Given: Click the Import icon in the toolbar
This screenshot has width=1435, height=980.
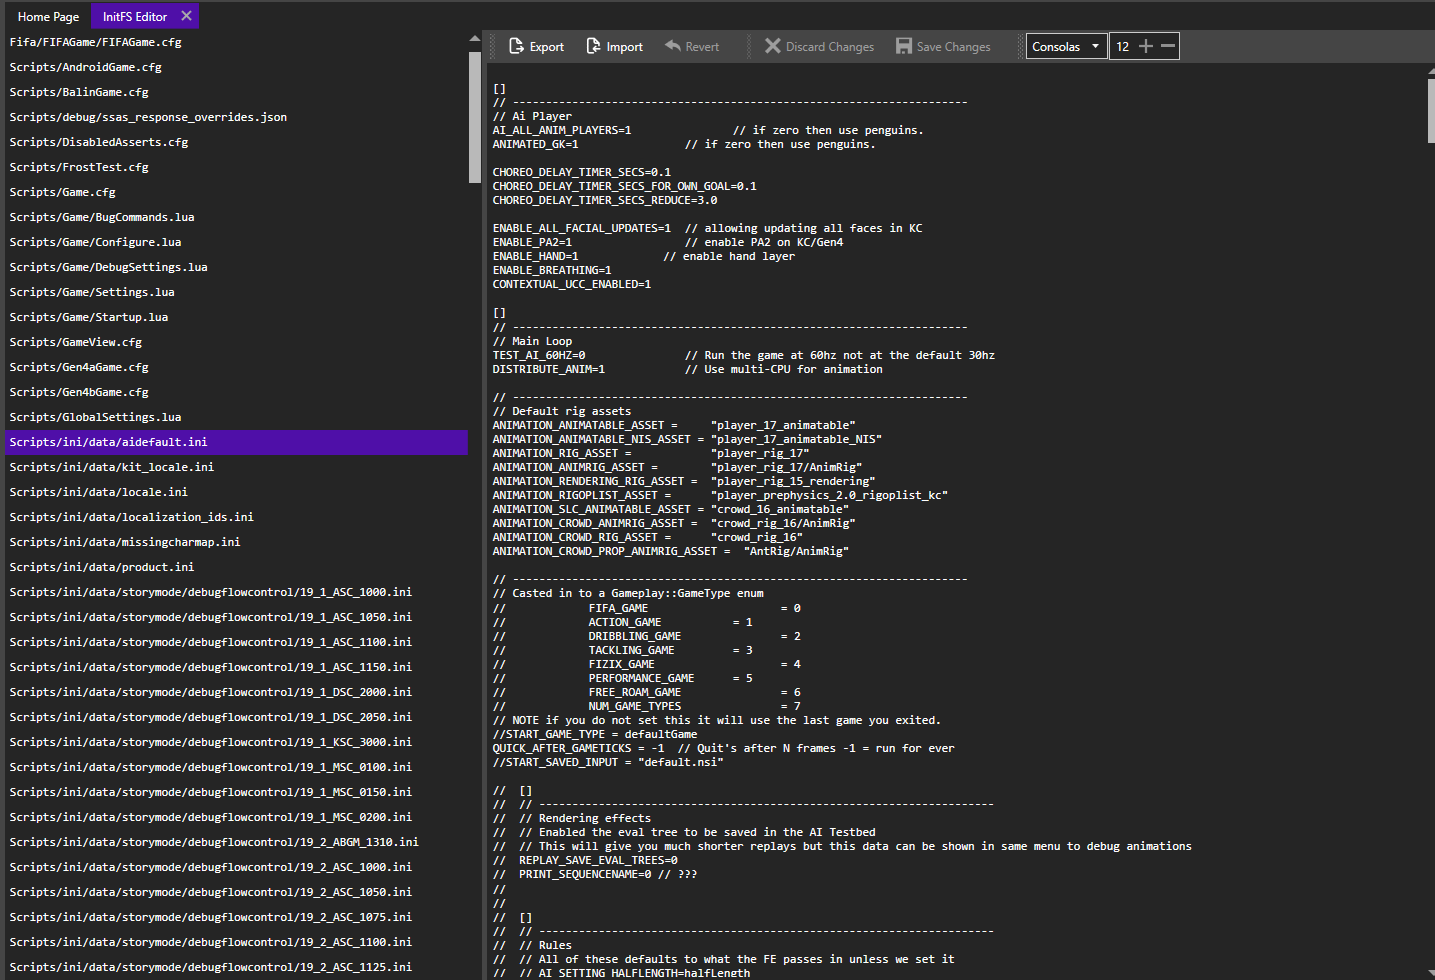Looking at the screenshot, I should coord(593,45).
